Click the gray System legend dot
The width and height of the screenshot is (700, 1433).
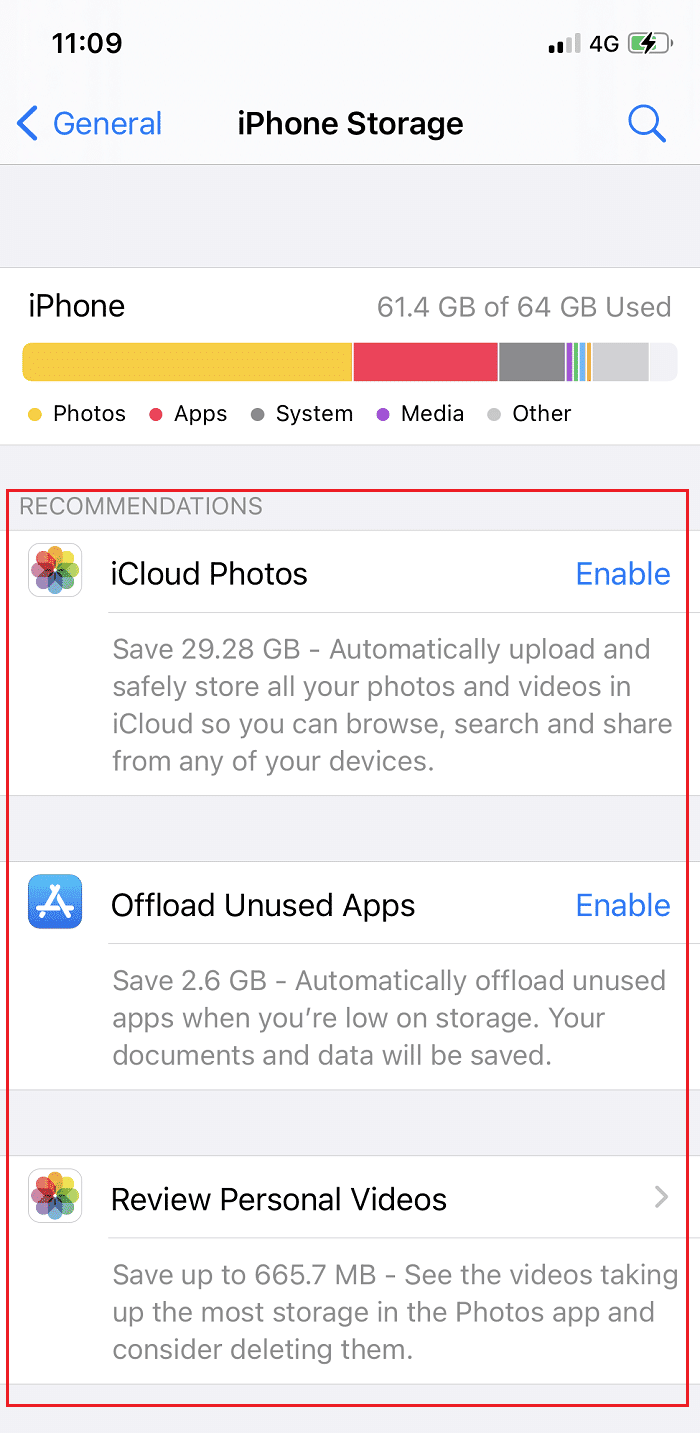click(x=258, y=413)
